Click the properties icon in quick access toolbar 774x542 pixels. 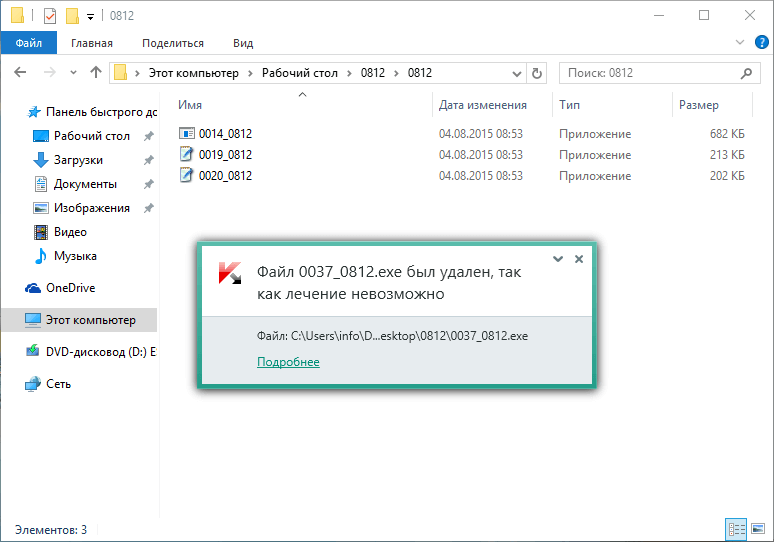coord(50,16)
